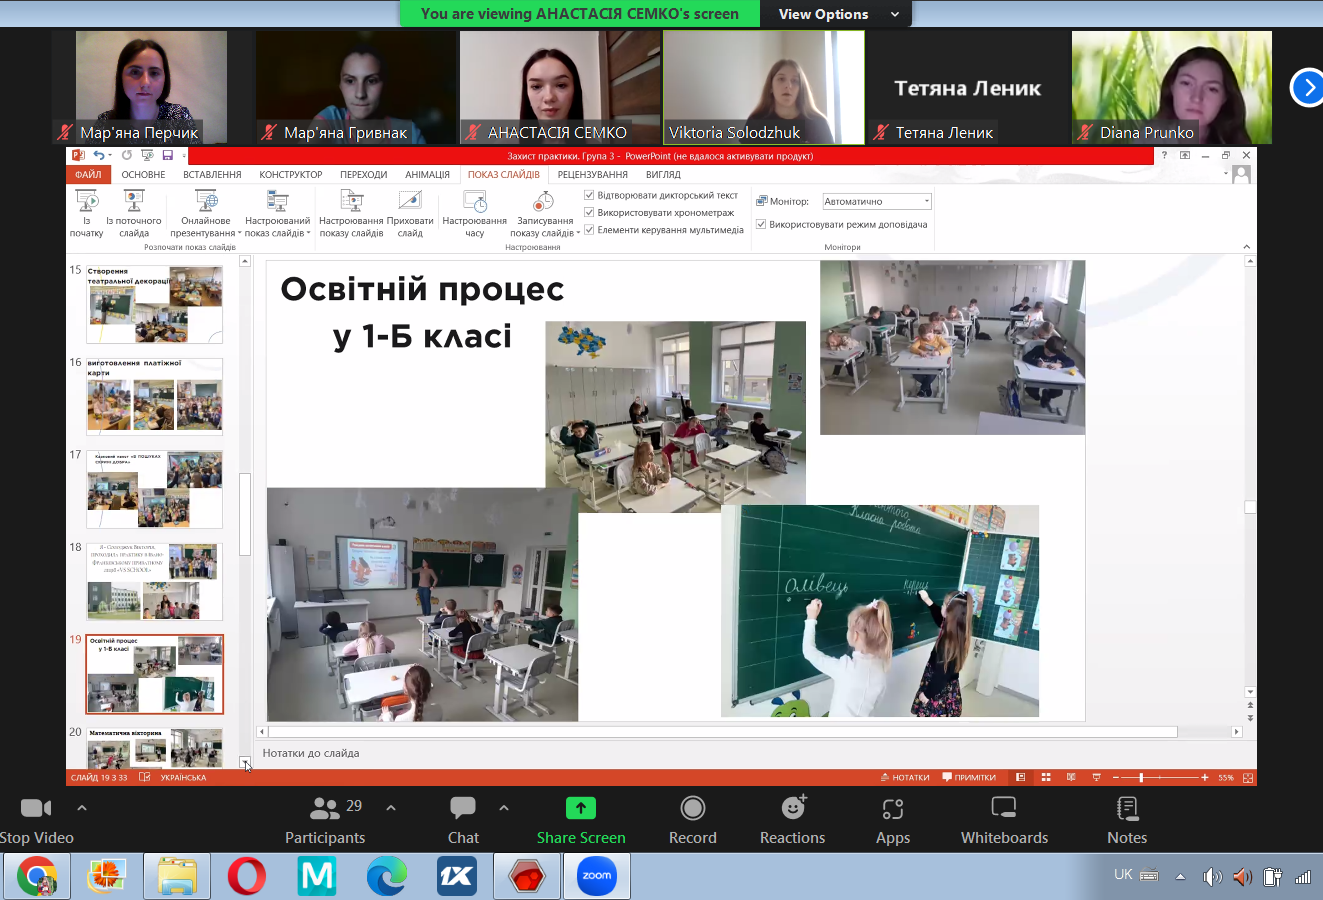Toggle the 'Використовувати хронометраж' checkbox

click(589, 213)
